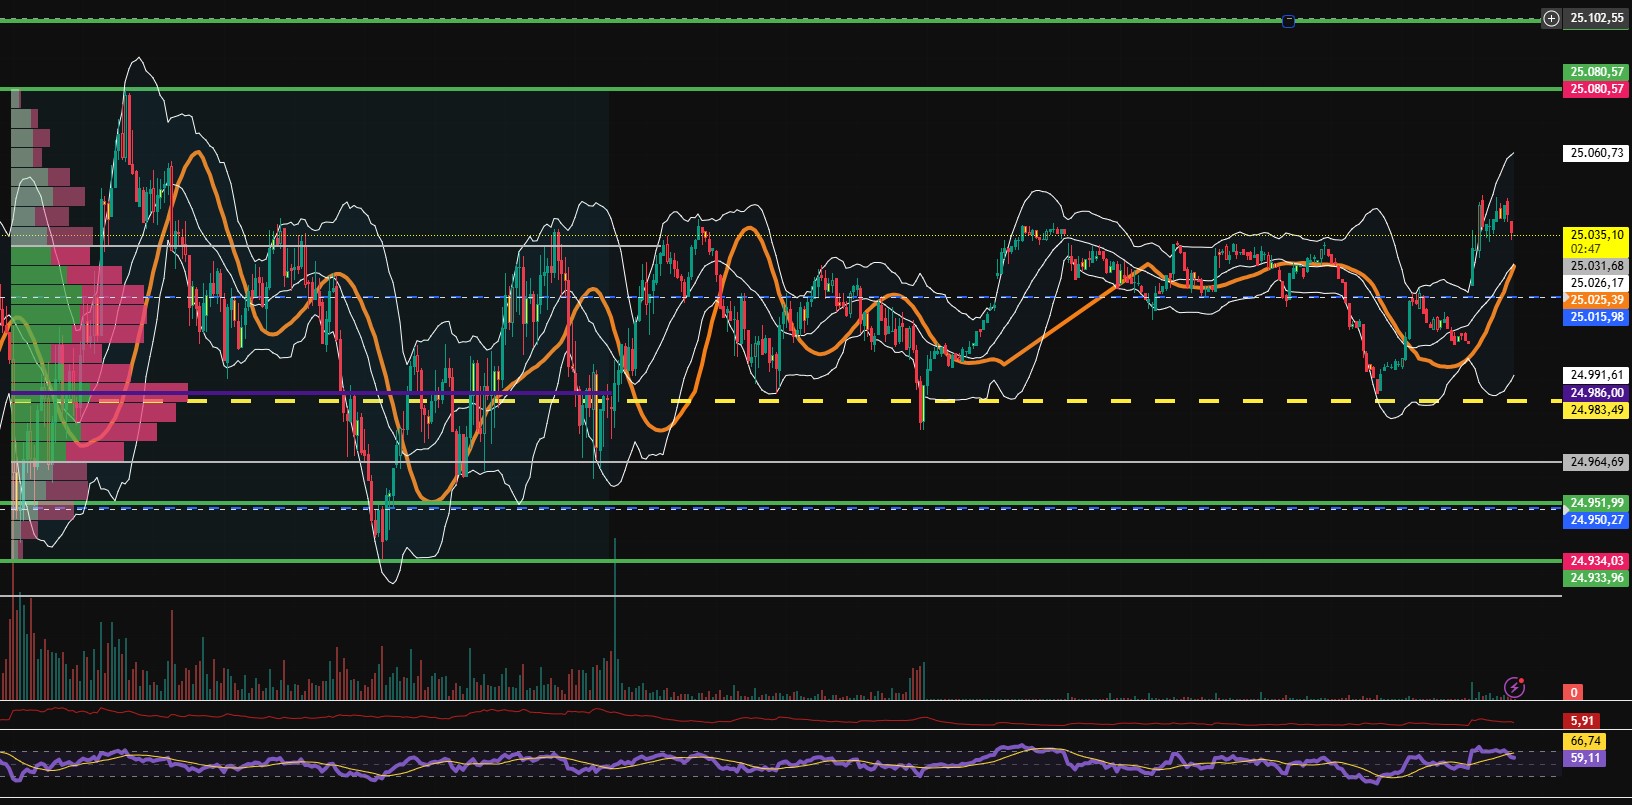Click the white 25.060,73 upper band label
Image resolution: width=1632 pixels, height=805 pixels.
coord(1596,153)
